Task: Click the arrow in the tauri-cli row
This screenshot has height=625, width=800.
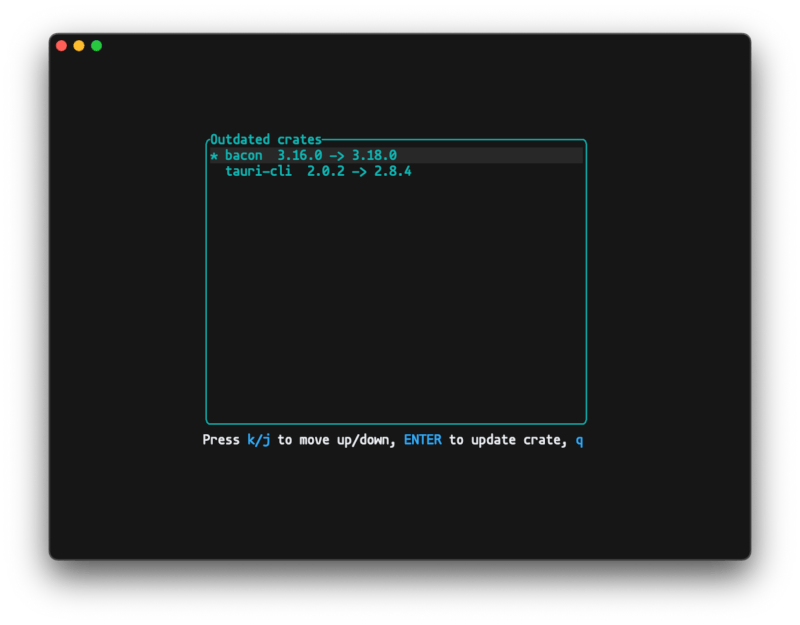Action: click(x=359, y=172)
